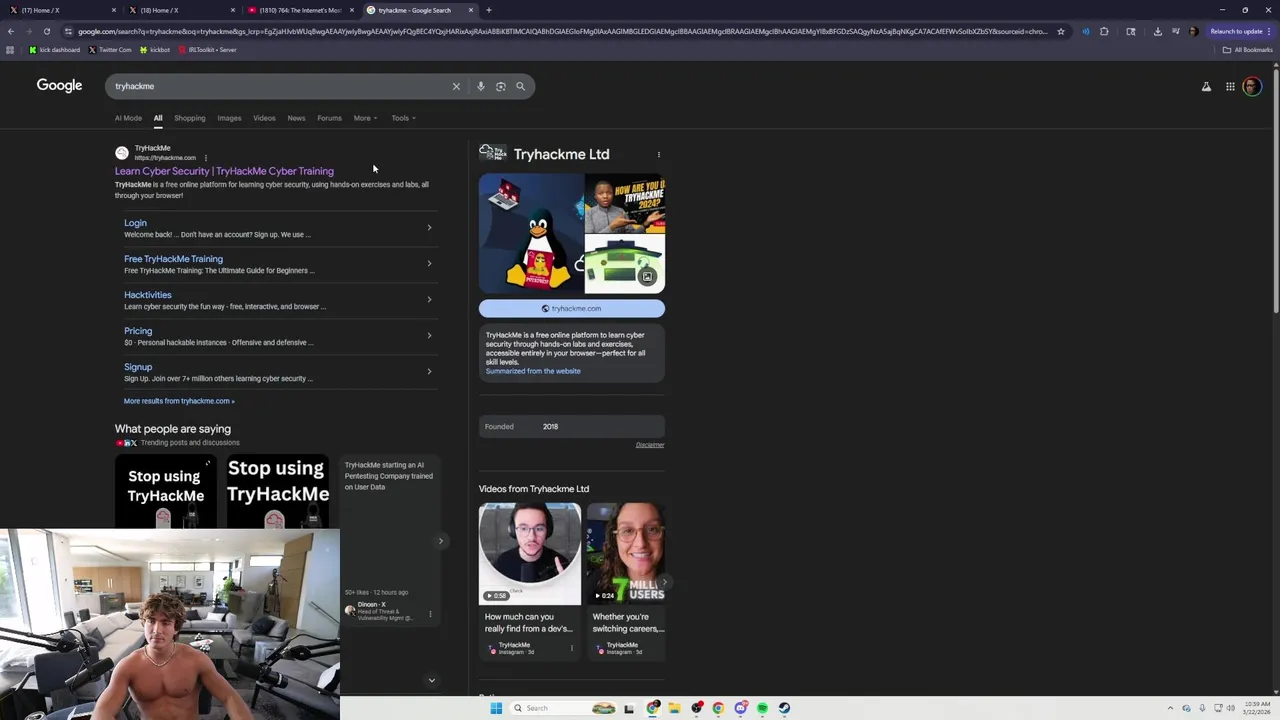Expand Pricing sitelink chevron

429,336
